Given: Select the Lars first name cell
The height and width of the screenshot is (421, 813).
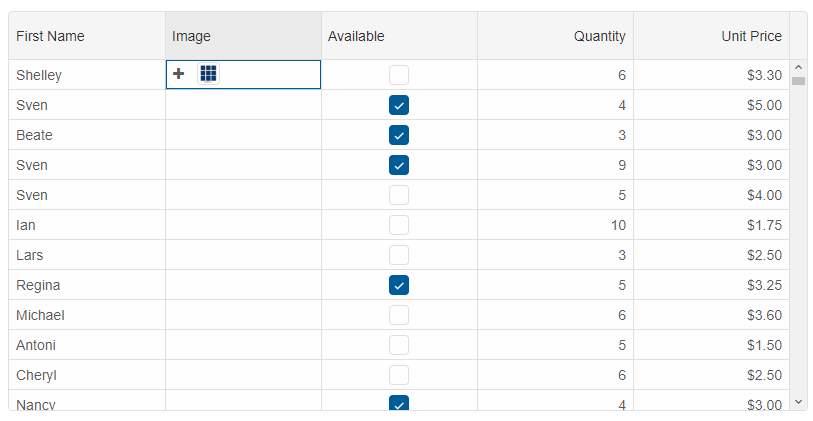Looking at the screenshot, I should click(x=87, y=255).
